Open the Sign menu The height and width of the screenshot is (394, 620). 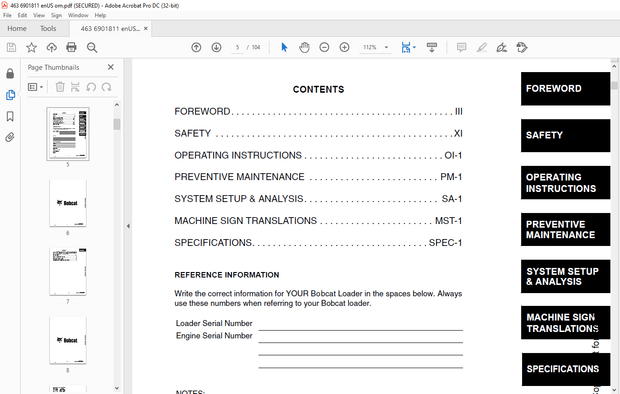(56, 15)
